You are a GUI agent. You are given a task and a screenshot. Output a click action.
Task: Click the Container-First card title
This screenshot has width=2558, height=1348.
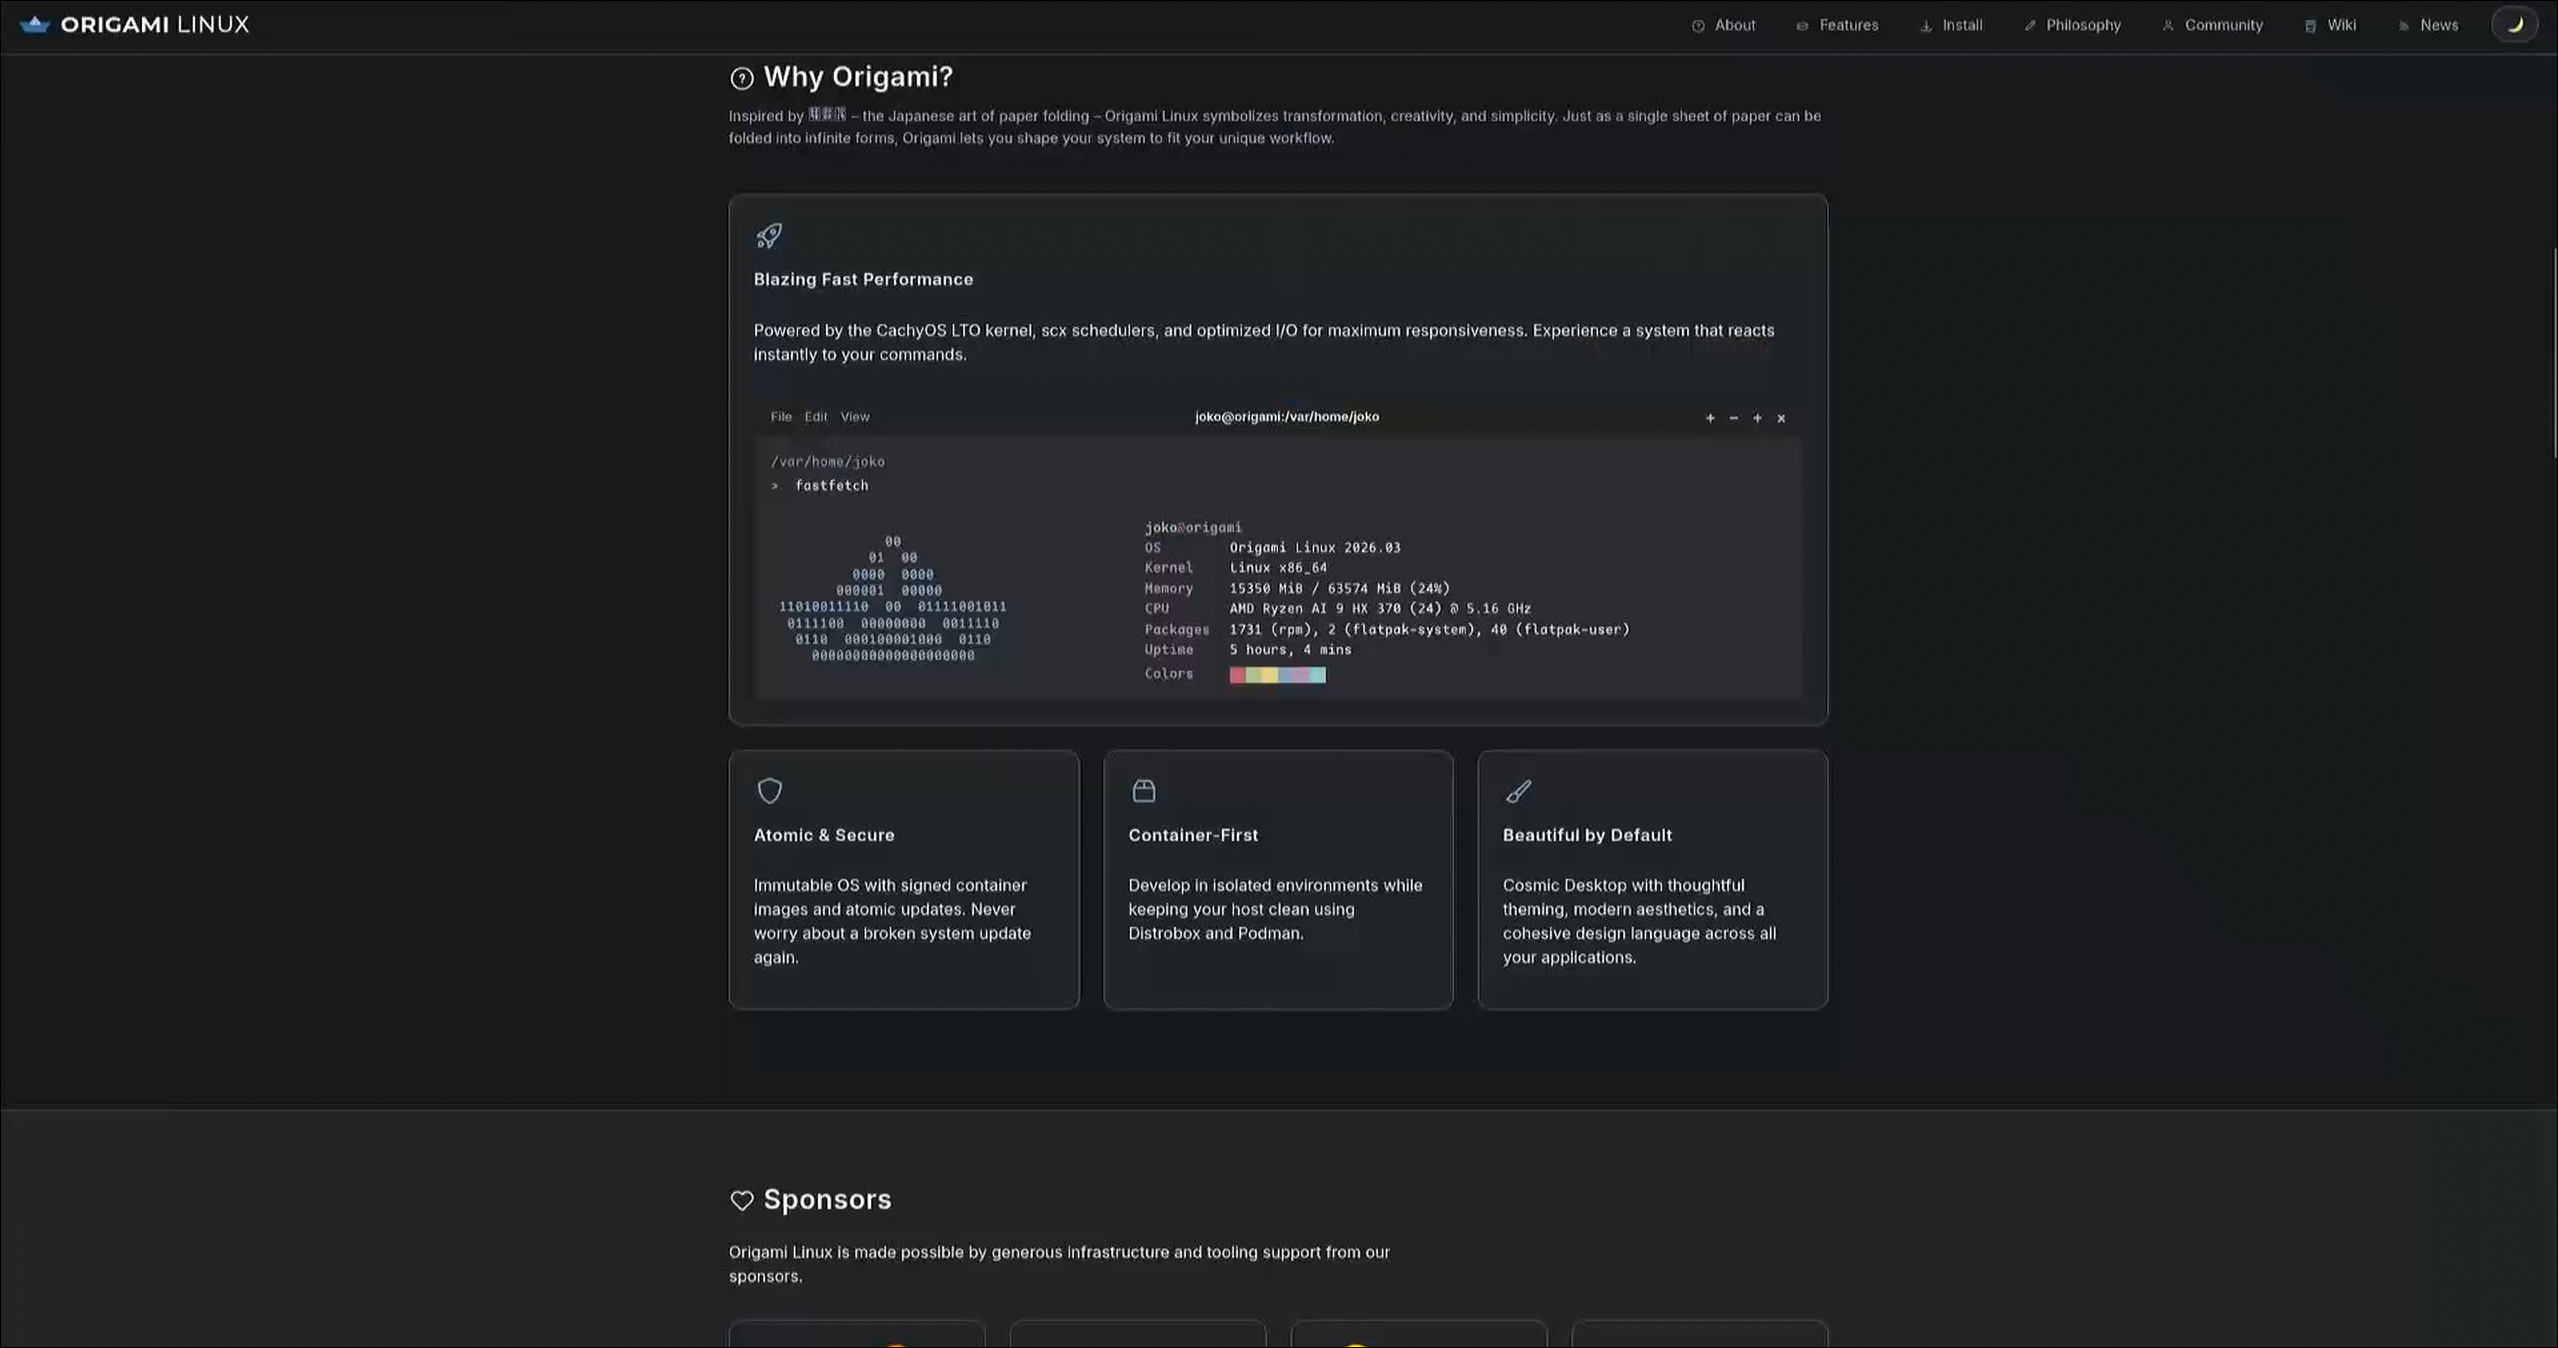1193,835
